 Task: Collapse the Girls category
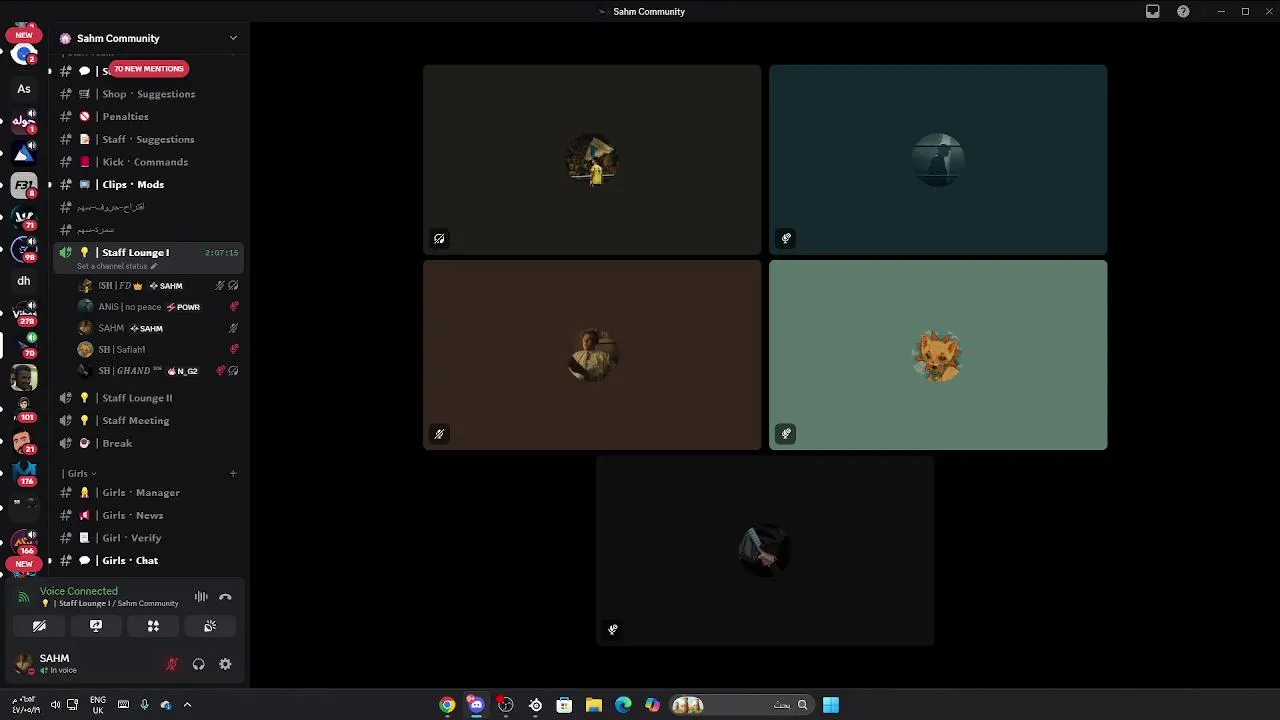coord(79,473)
